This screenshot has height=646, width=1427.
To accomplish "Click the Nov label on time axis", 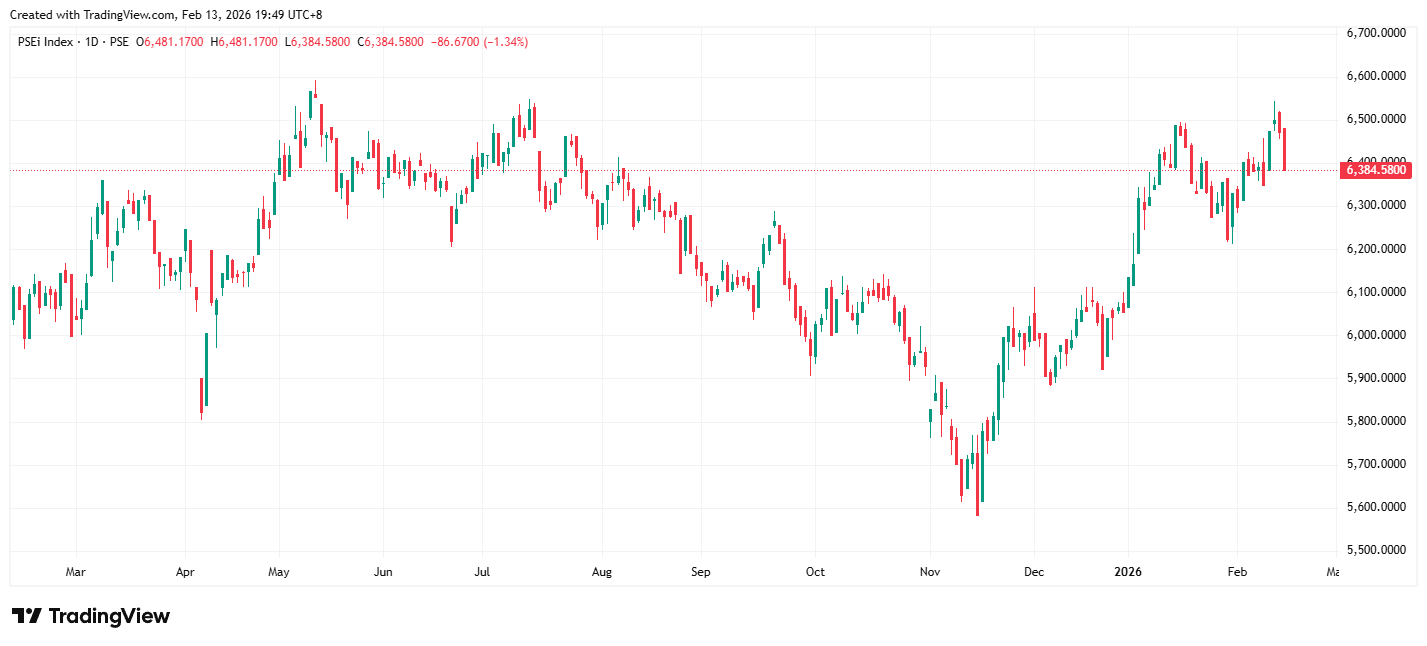I will point(930,572).
